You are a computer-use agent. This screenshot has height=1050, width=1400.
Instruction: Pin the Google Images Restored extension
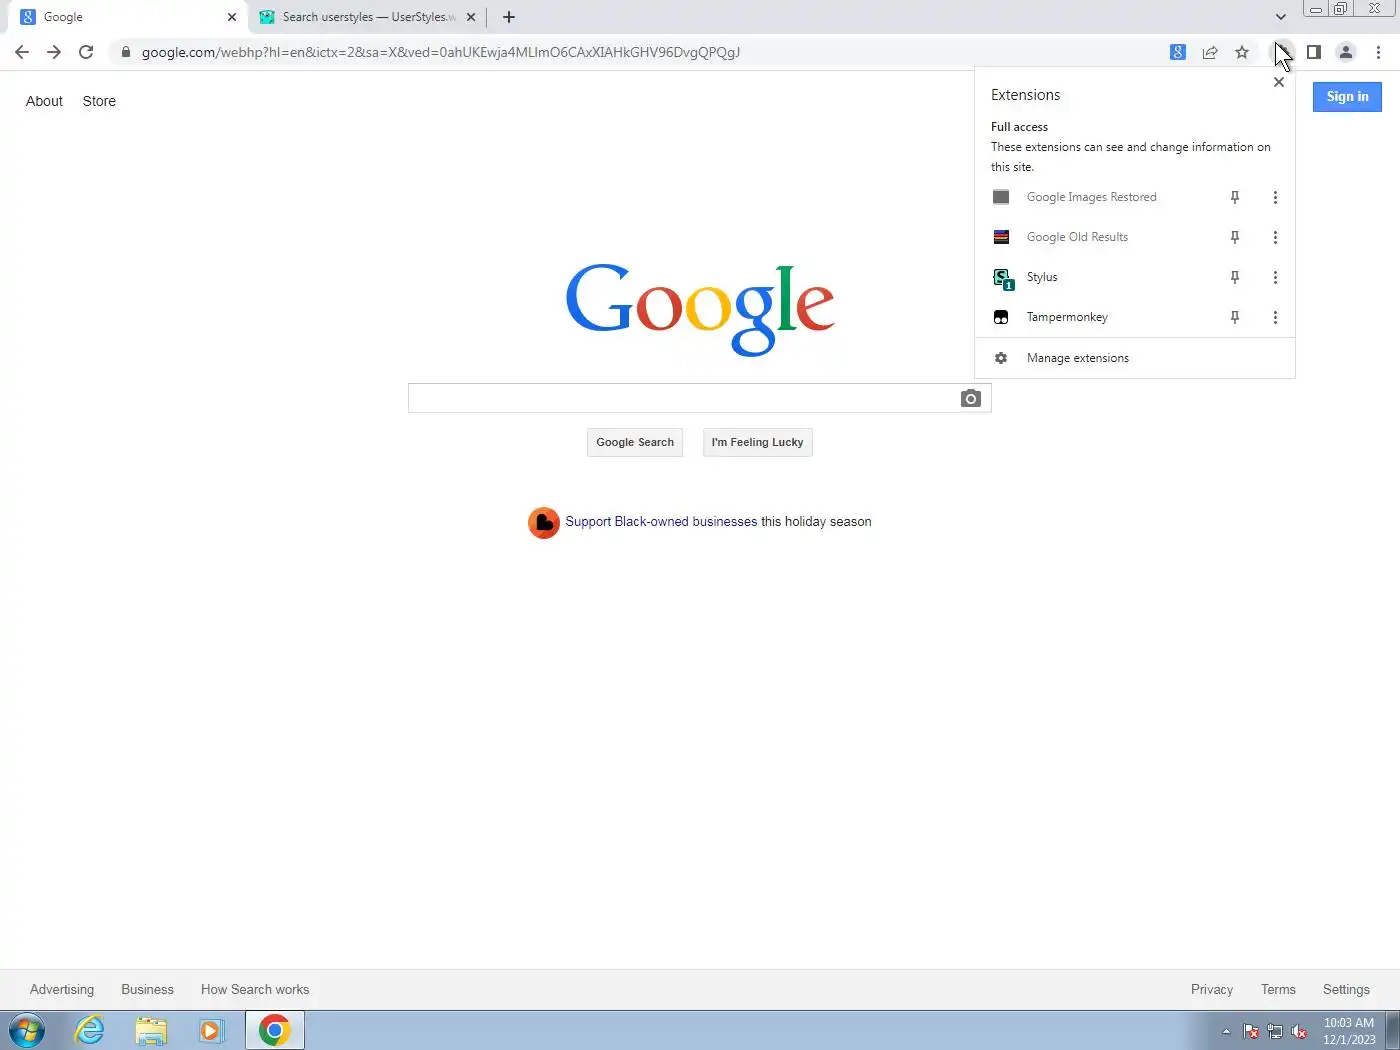pyautogui.click(x=1235, y=197)
